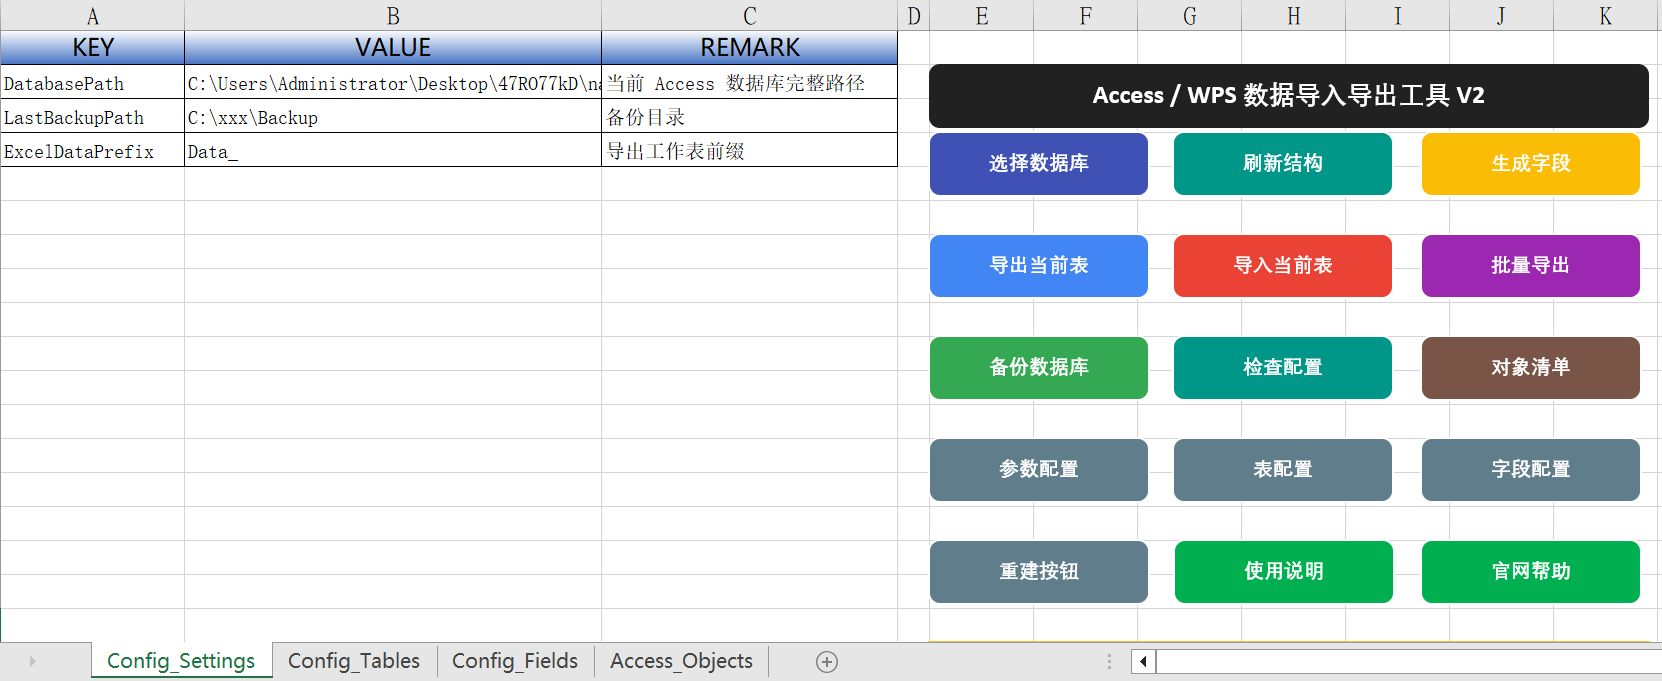Click the horizontal scrollbar track

[1408, 661]
